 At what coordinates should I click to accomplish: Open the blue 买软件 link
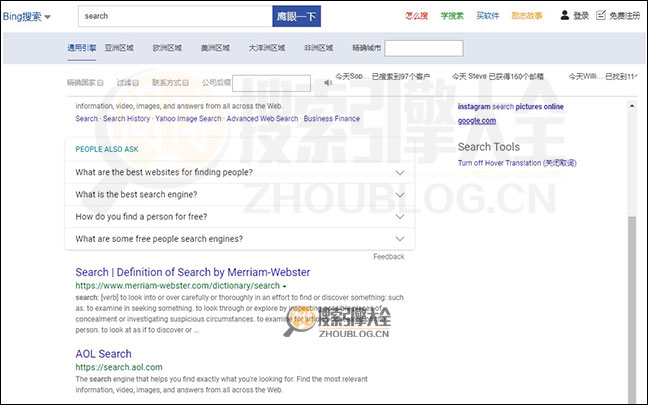488,16
